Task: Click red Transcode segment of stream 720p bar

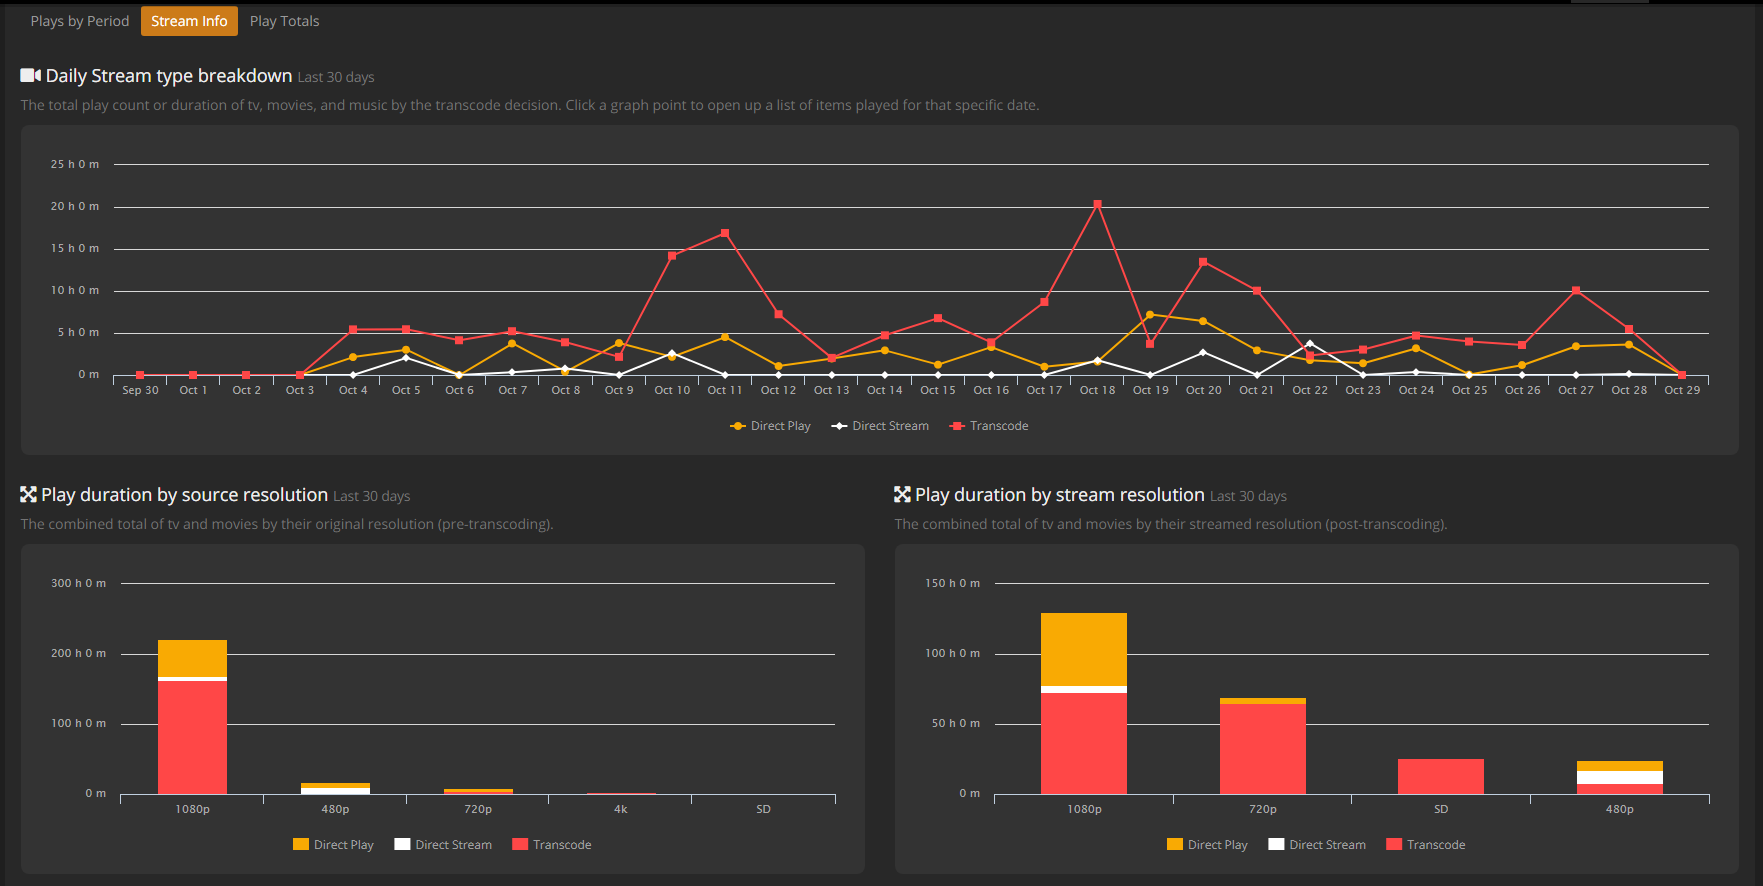Action: pos(1263,749)
